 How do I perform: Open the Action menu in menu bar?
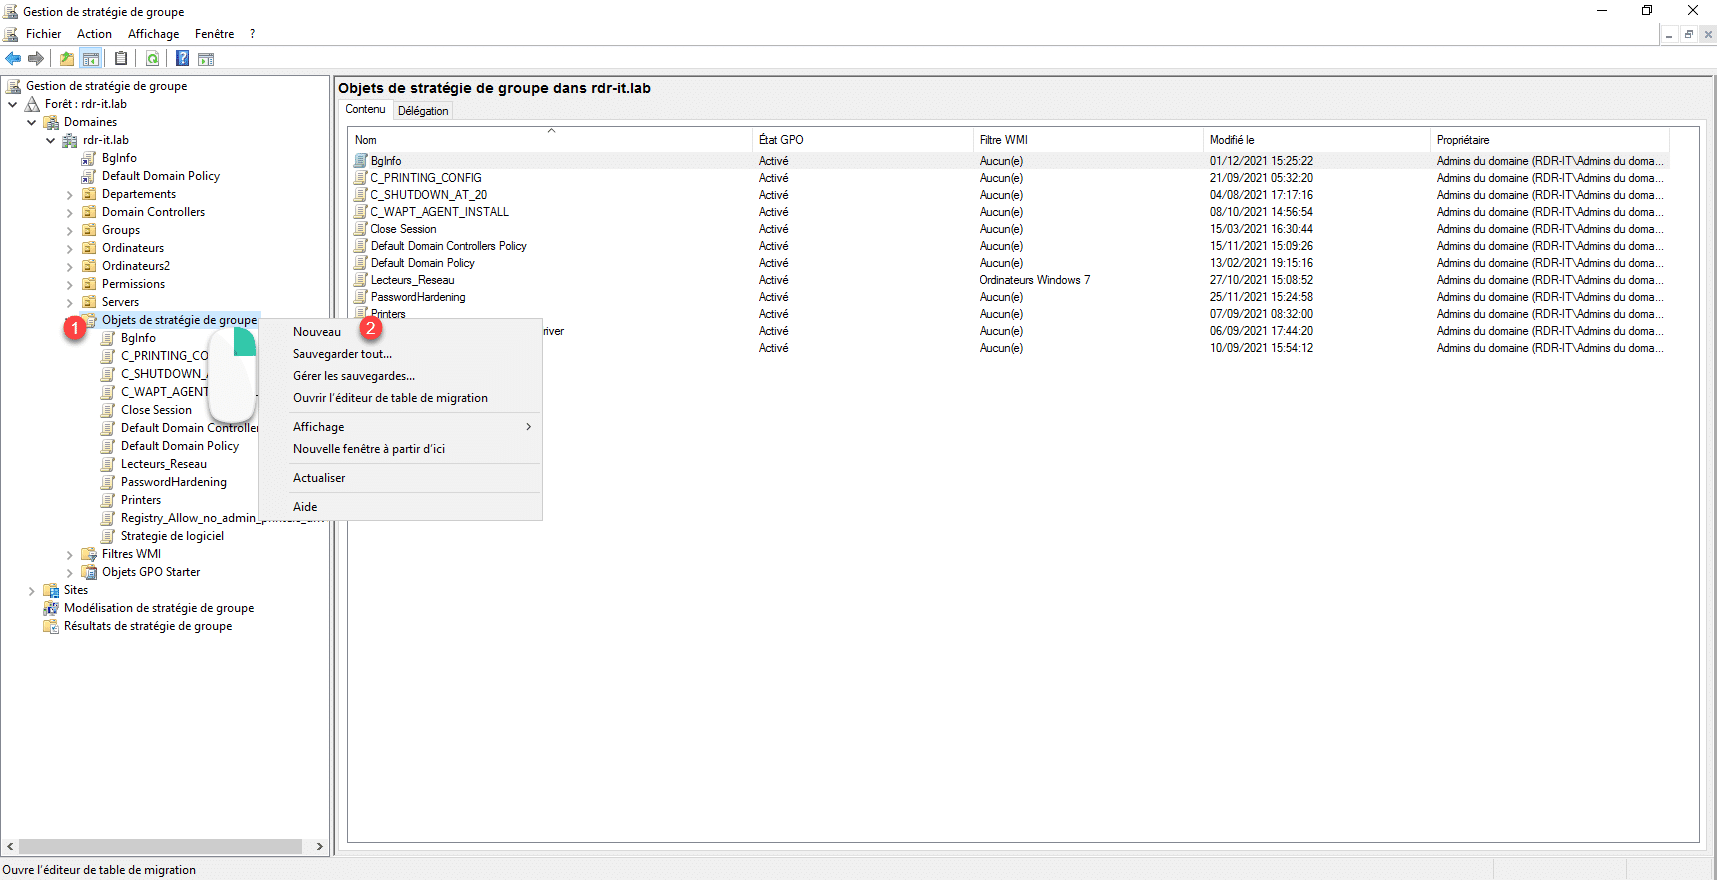click(x=94, y=34)
